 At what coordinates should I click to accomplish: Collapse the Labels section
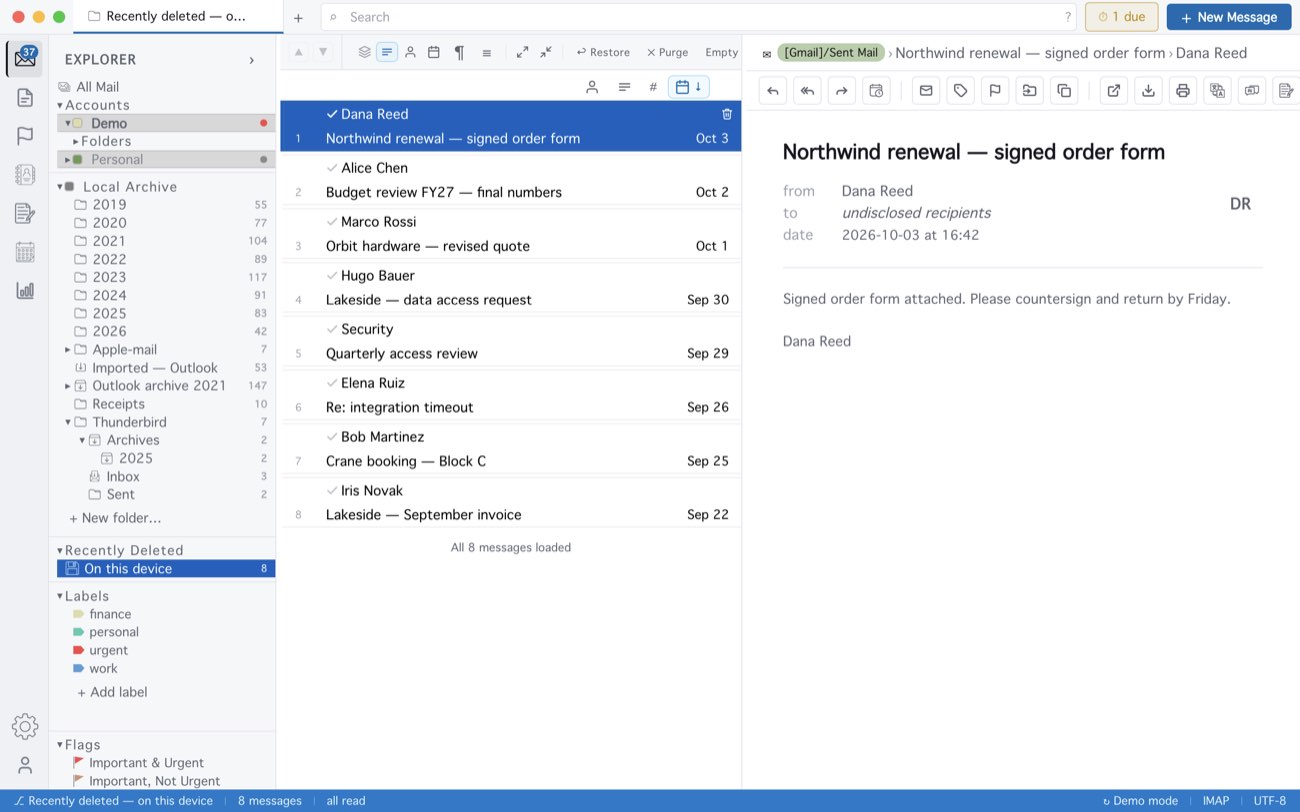click(60, 596)
